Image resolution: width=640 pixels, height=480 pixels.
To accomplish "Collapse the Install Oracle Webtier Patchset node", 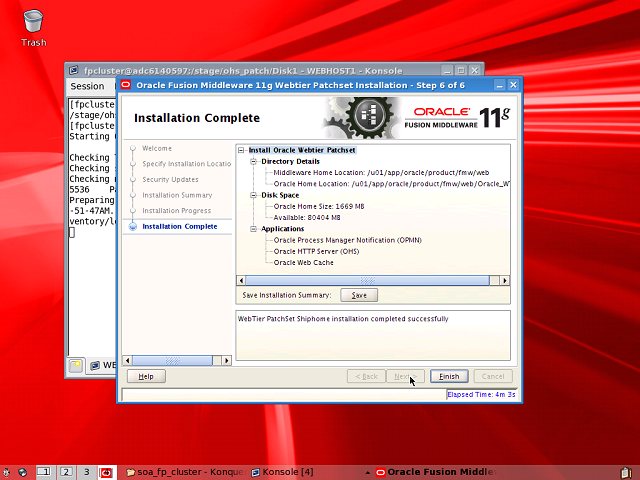I will (241, 150).
